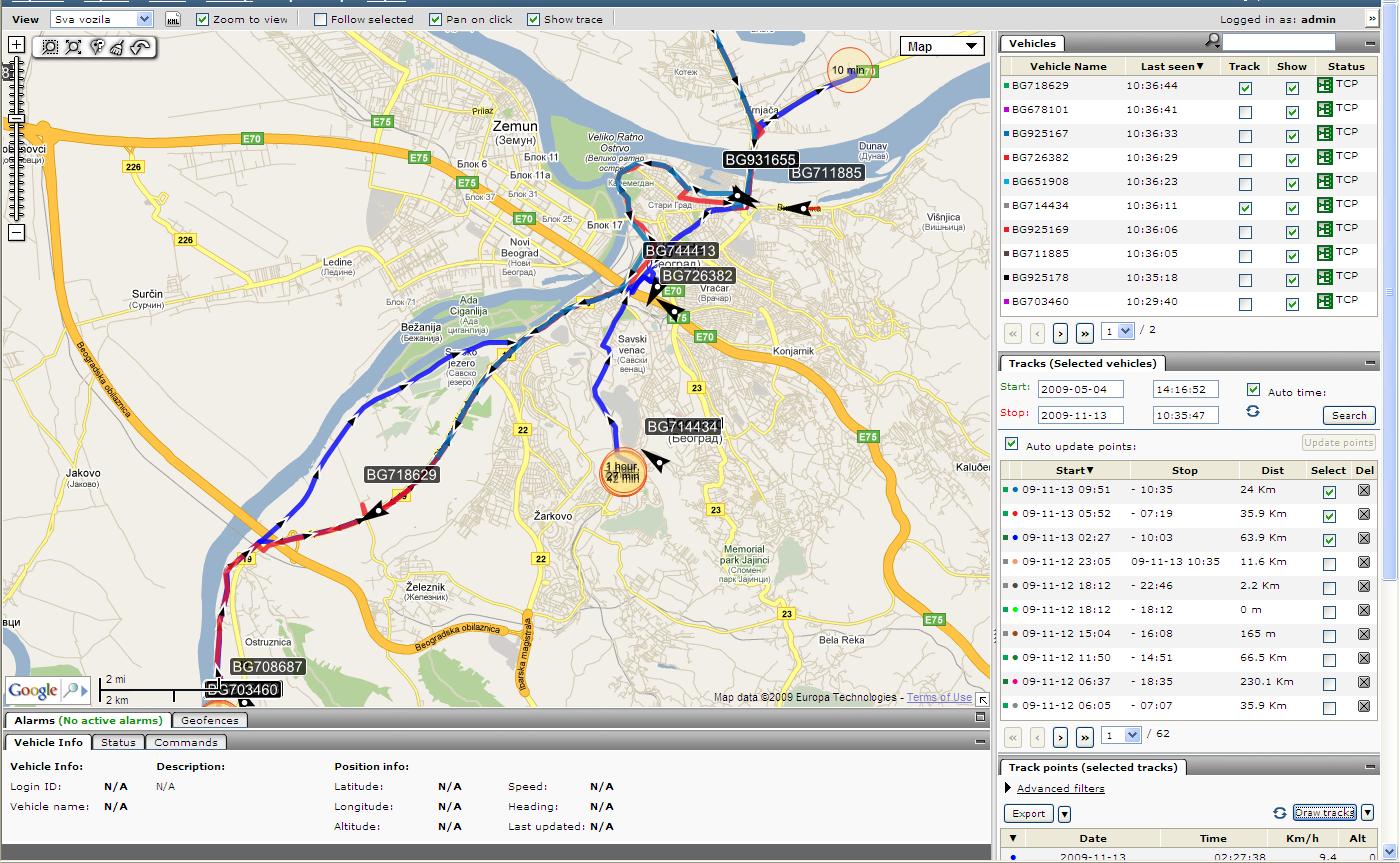Collapse the Tracks (Selected vehicles) panel
This screenshot has height=863, width=1400.
click(1370, 364)
